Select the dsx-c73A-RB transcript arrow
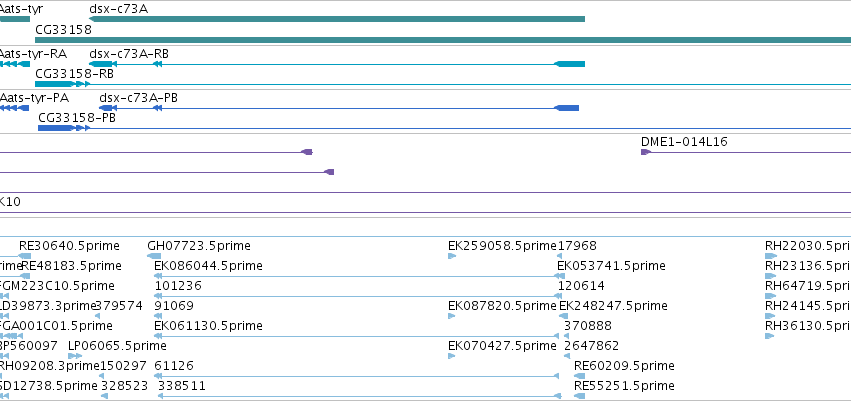This screenshot has height=401, width=851. tap(336, 64)
